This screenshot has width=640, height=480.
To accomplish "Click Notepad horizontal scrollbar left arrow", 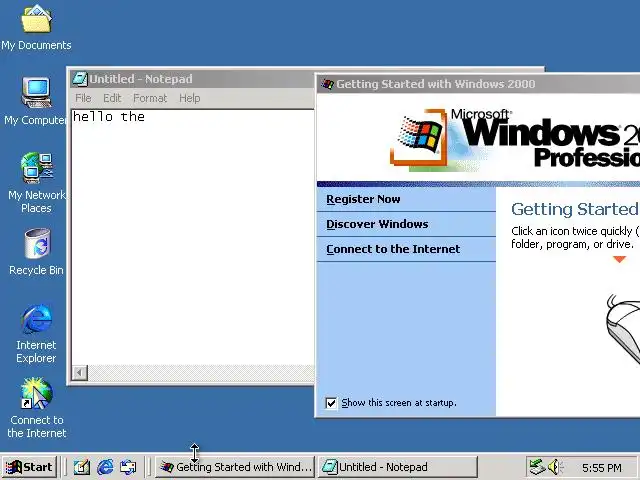I will tap(80, 372).
